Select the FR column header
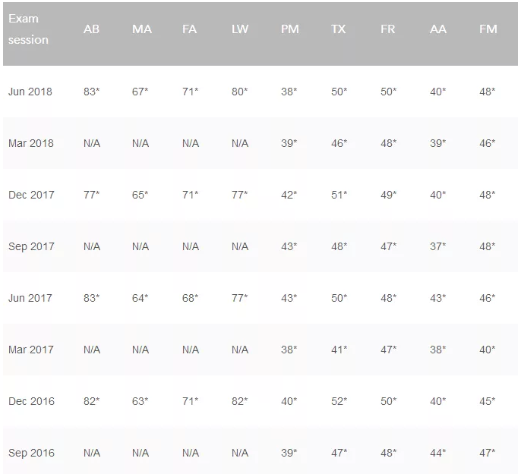Viewport: 522px width, 475px height. click(x=388, y=29)
